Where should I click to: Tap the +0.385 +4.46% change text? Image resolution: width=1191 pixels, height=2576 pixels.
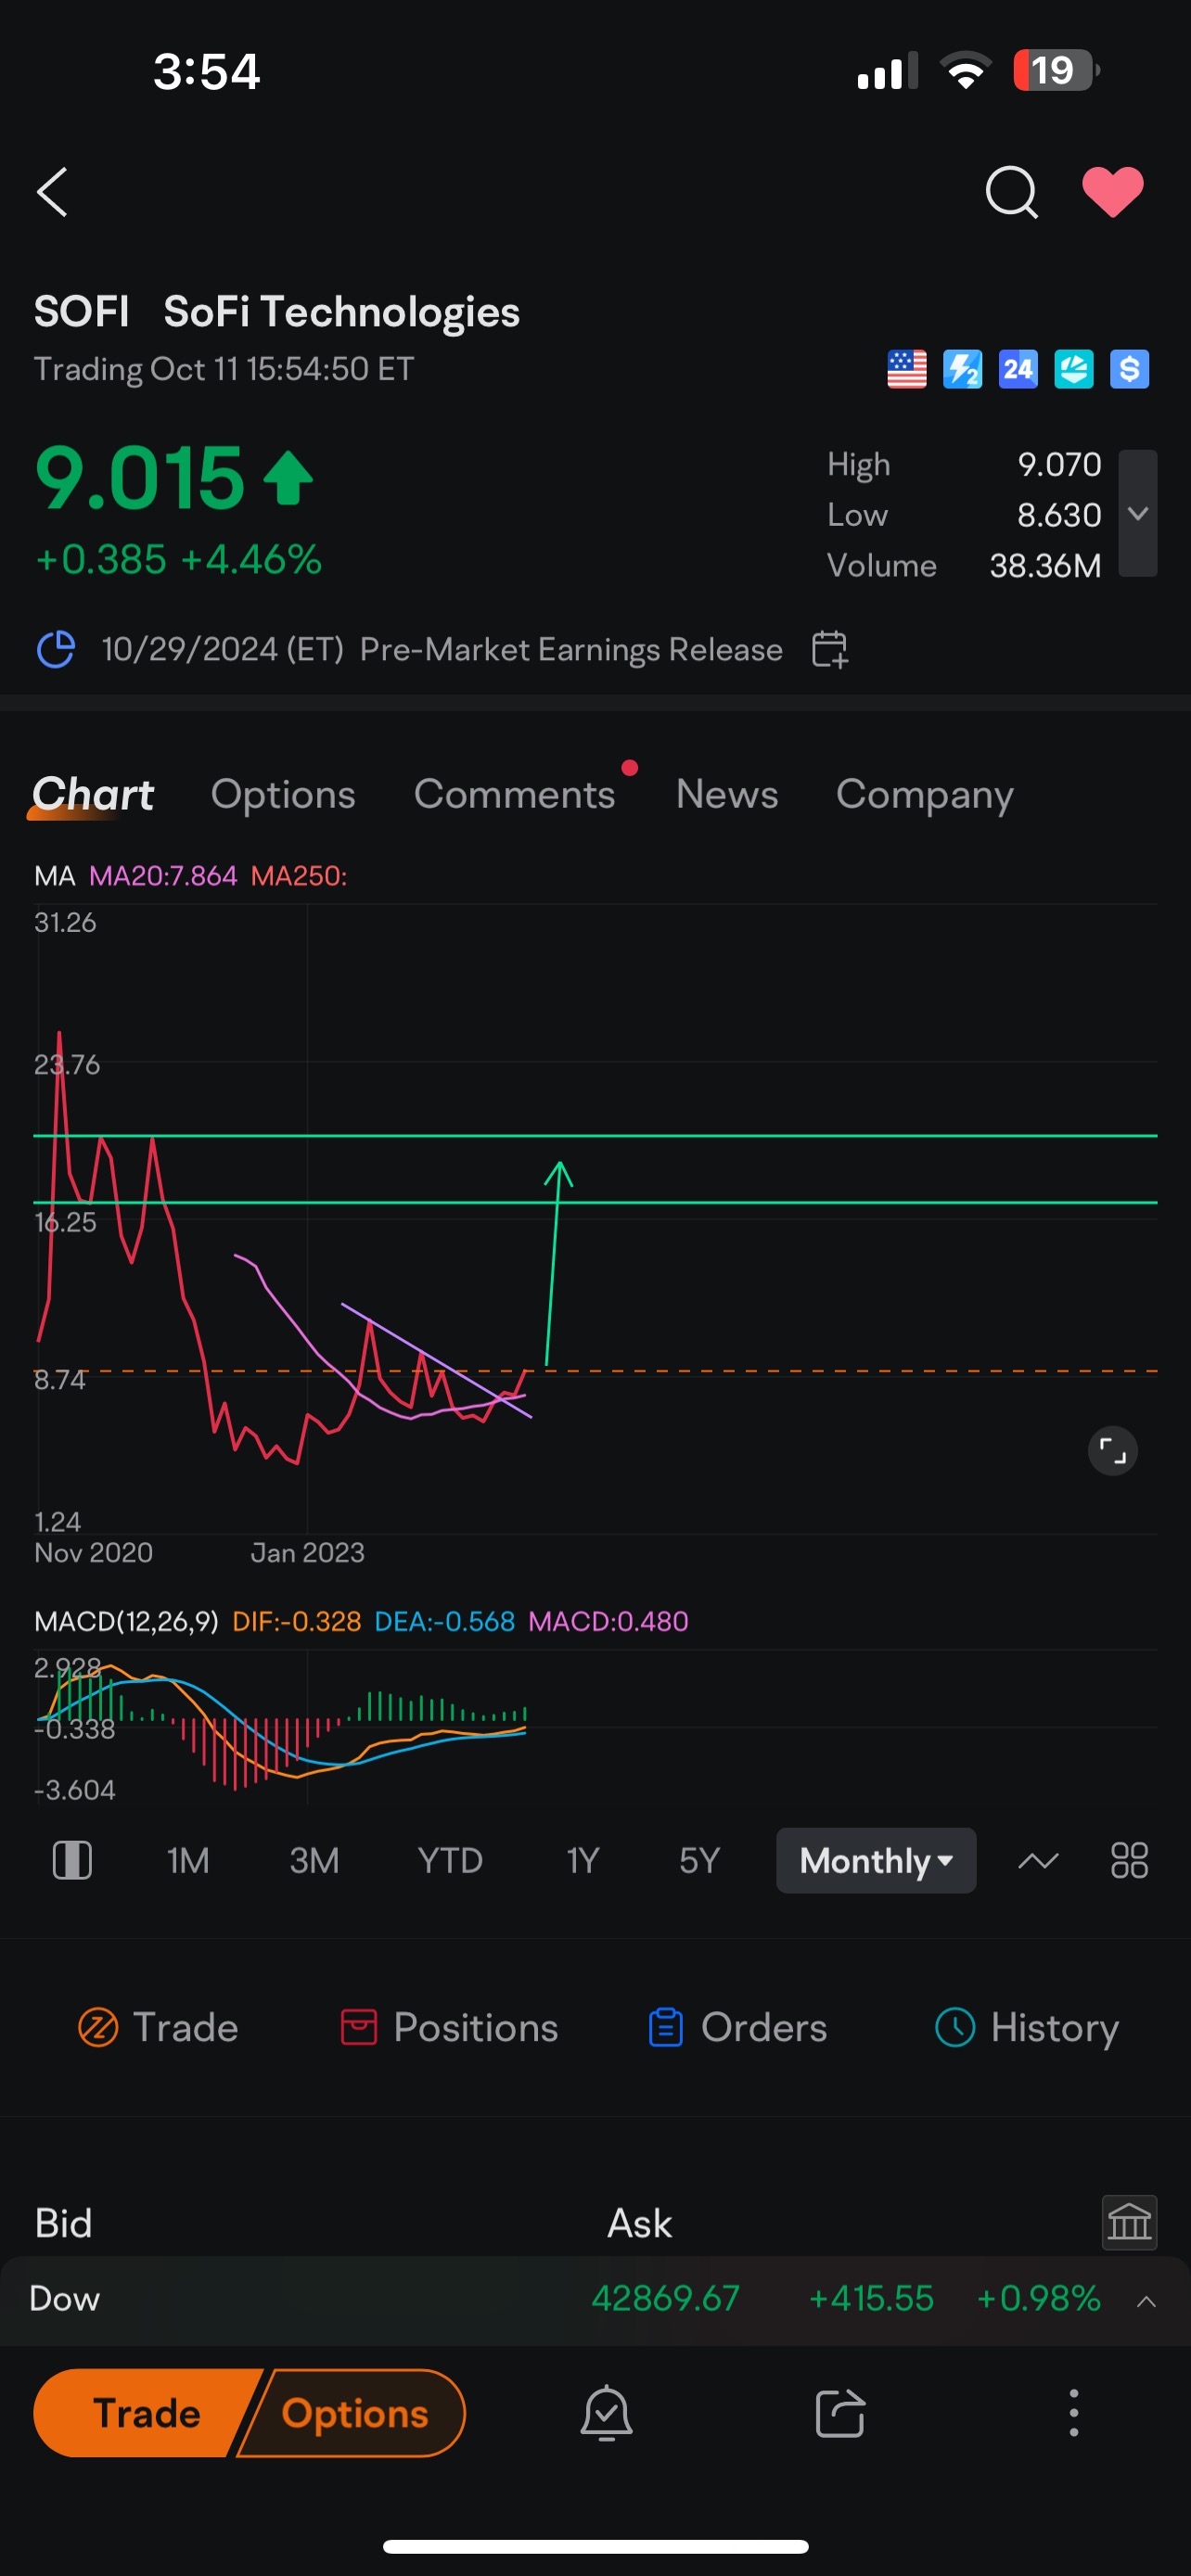(x=178, y=559)
